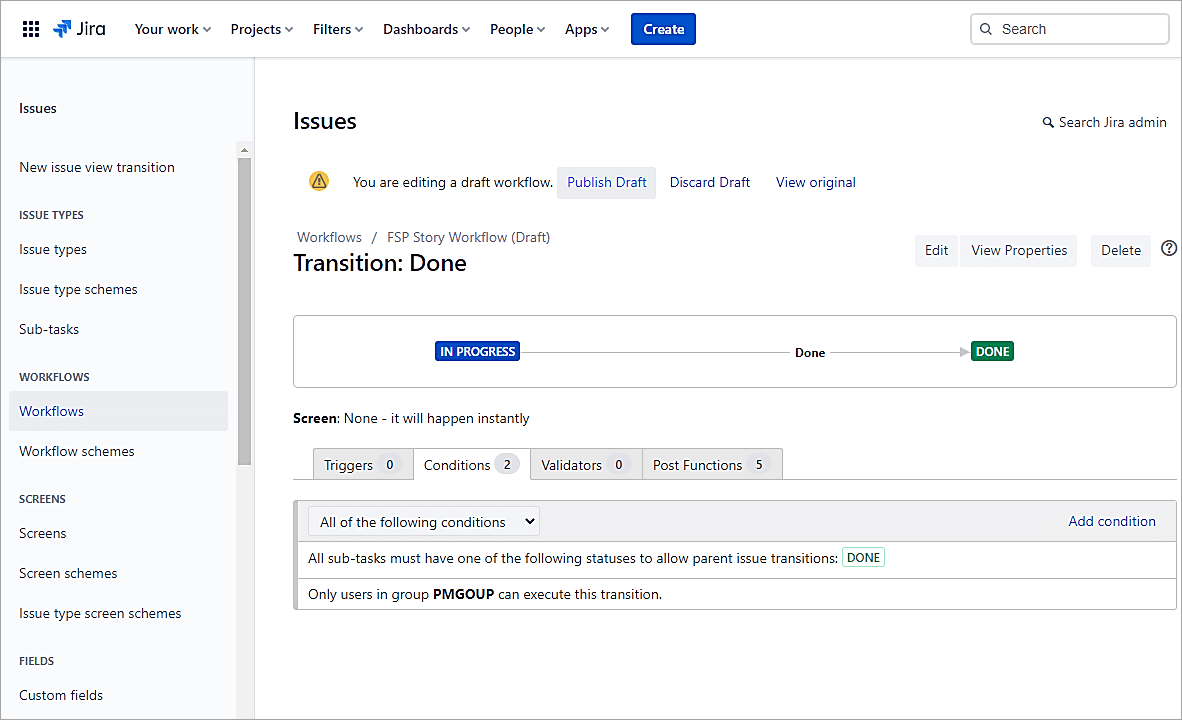Viewport: 1182px width, 720px height.
Task: Click the Jira logo
Action: tap(80, 29)
